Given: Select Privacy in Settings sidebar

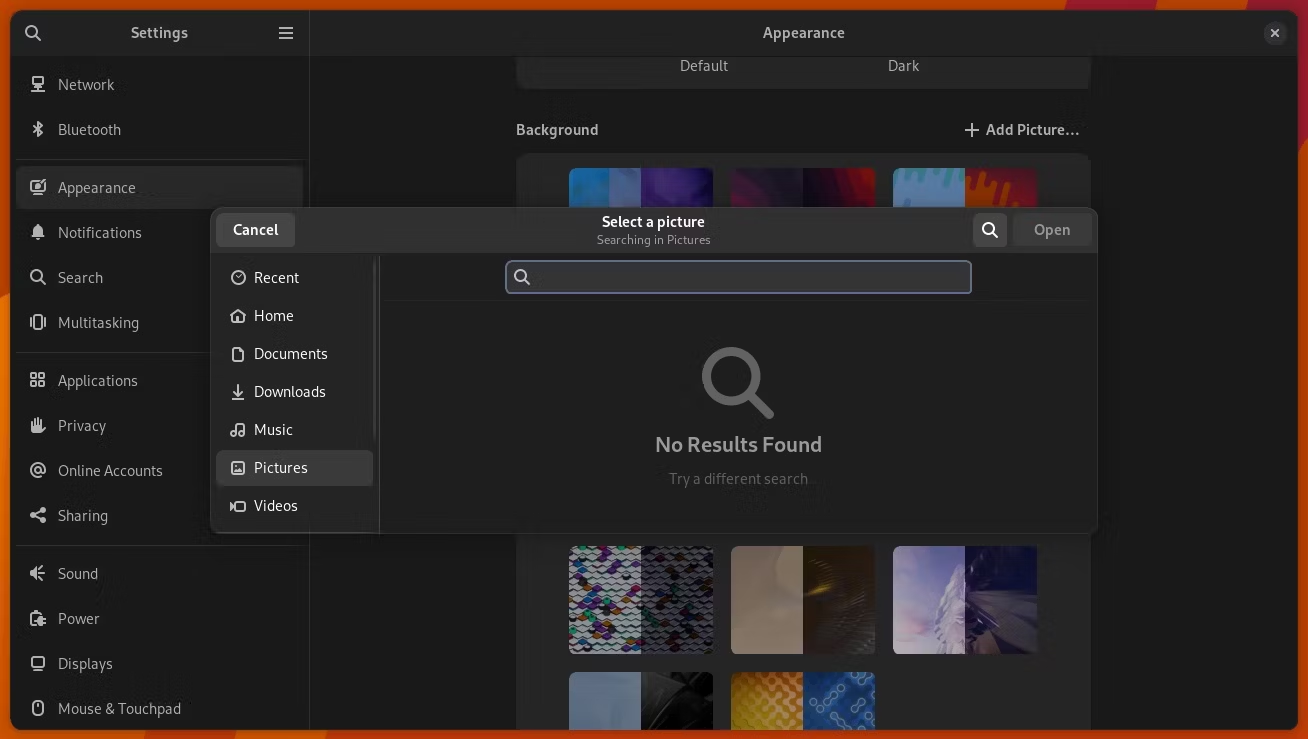Looking at the screenshot, I should 115,426.
